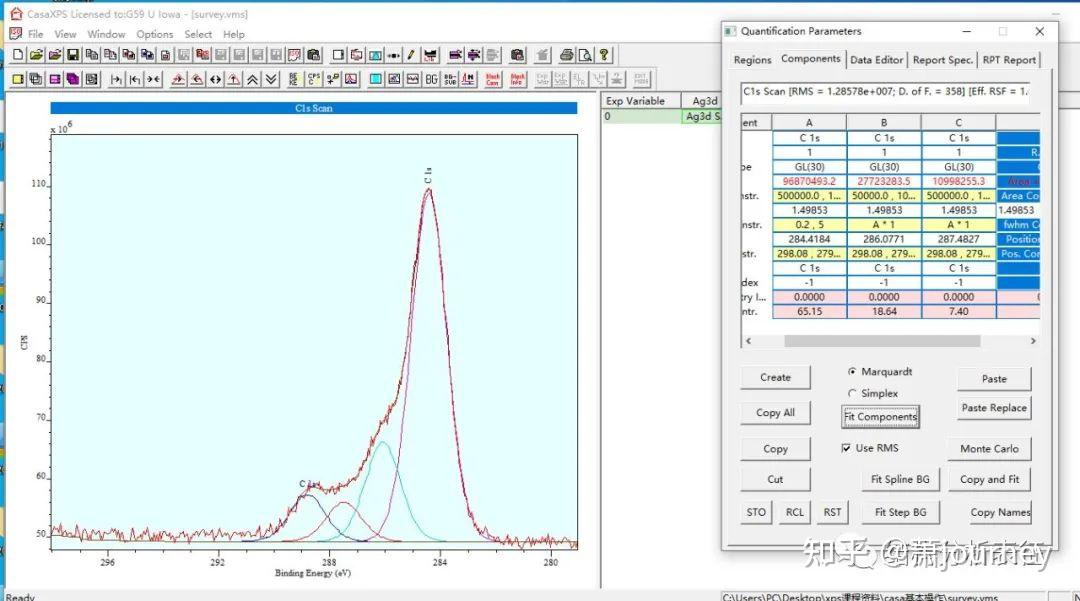Click the CPS counts toolbar icon
Viewport: 1080px width, 601px height.
coord(312,79)
